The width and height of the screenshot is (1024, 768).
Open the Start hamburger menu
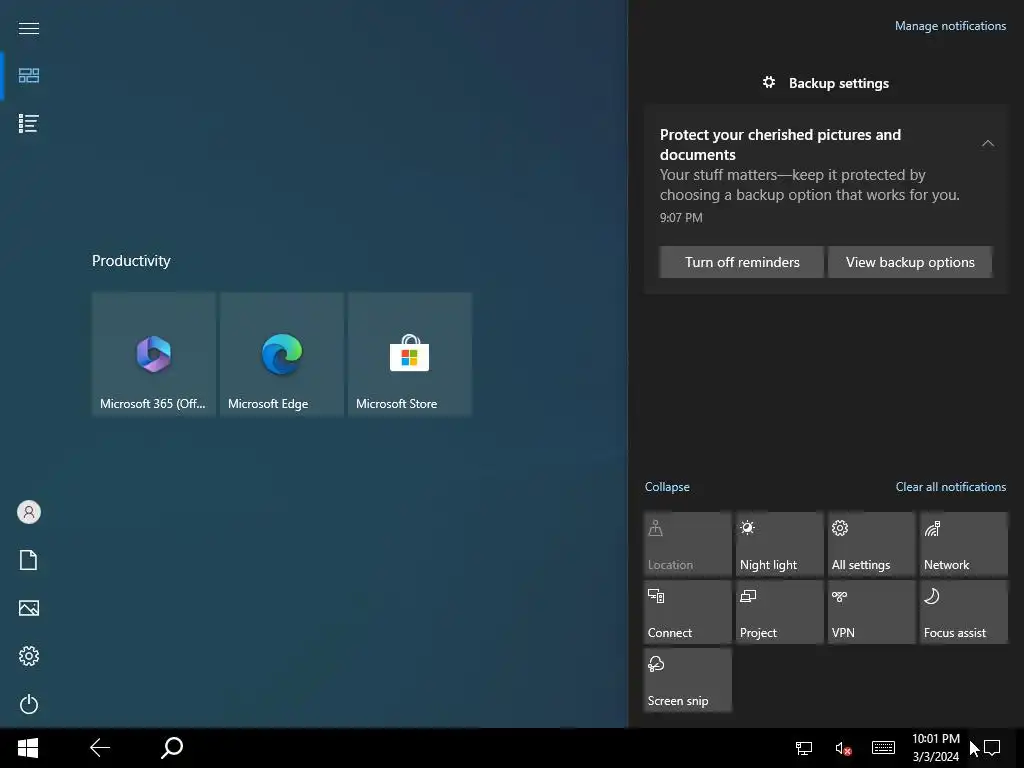coord(29,28)
